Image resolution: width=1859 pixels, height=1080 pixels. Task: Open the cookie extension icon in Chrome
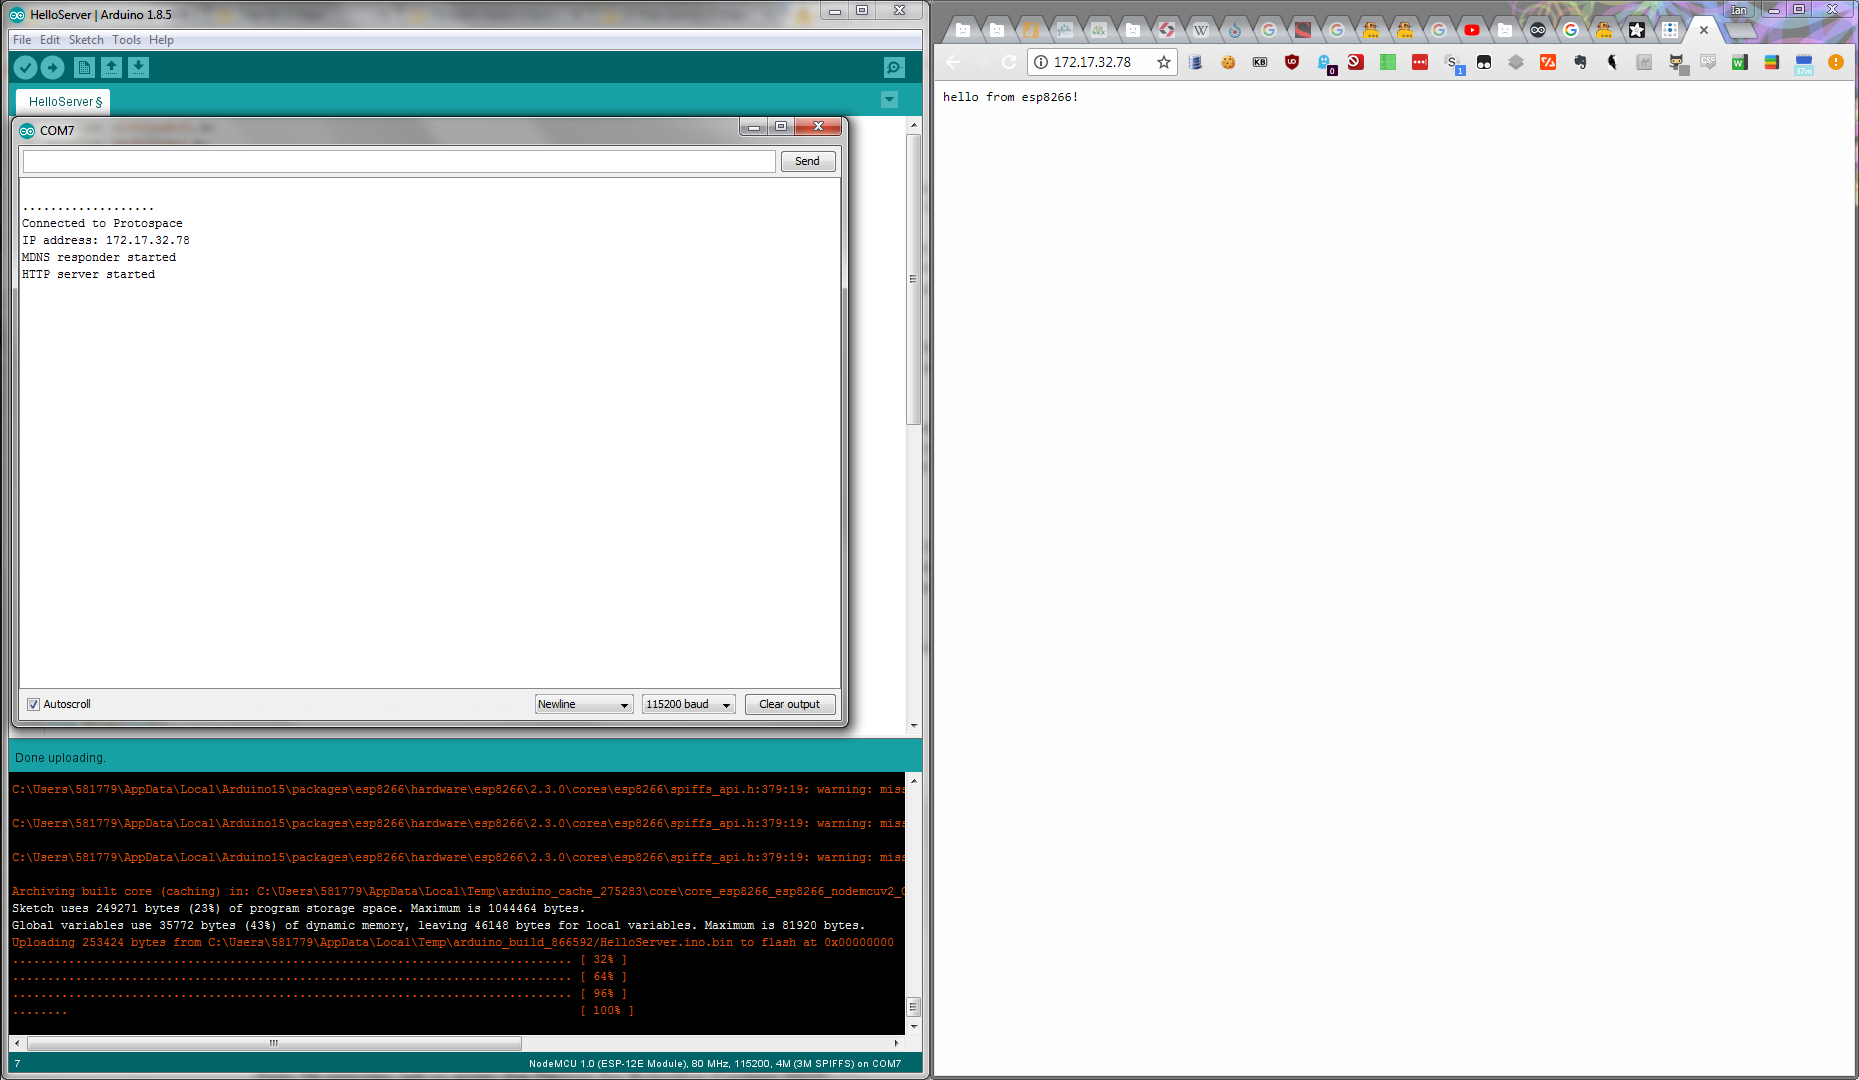[1228, 62]
